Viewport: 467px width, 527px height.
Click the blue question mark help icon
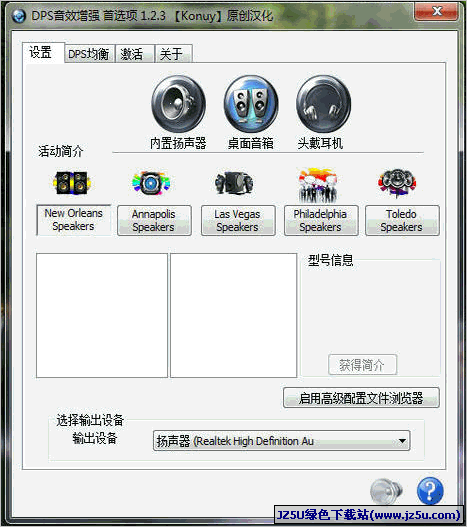pos(430,491)
